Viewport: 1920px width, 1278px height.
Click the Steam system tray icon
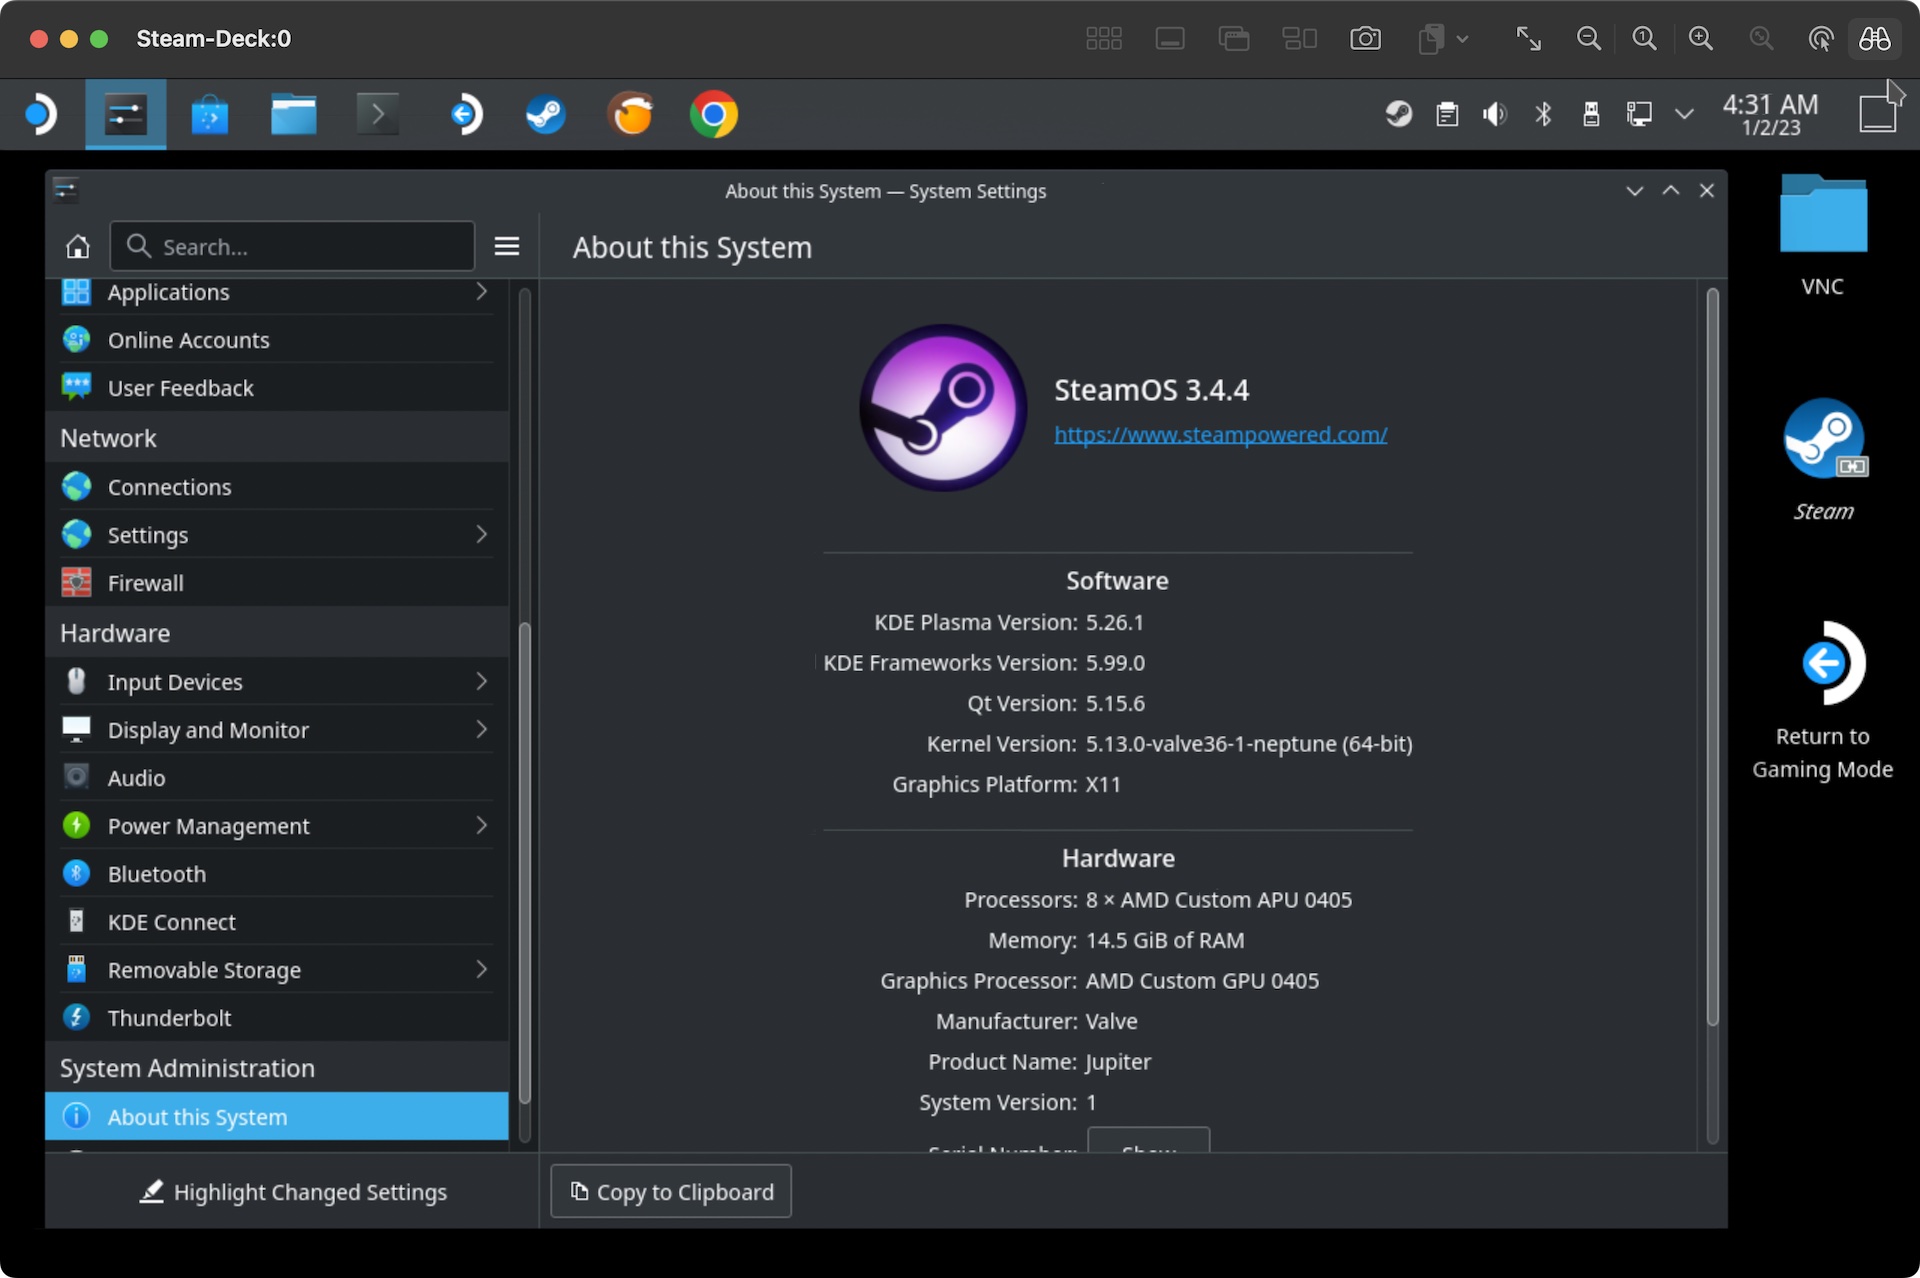tap(1396, 113)
